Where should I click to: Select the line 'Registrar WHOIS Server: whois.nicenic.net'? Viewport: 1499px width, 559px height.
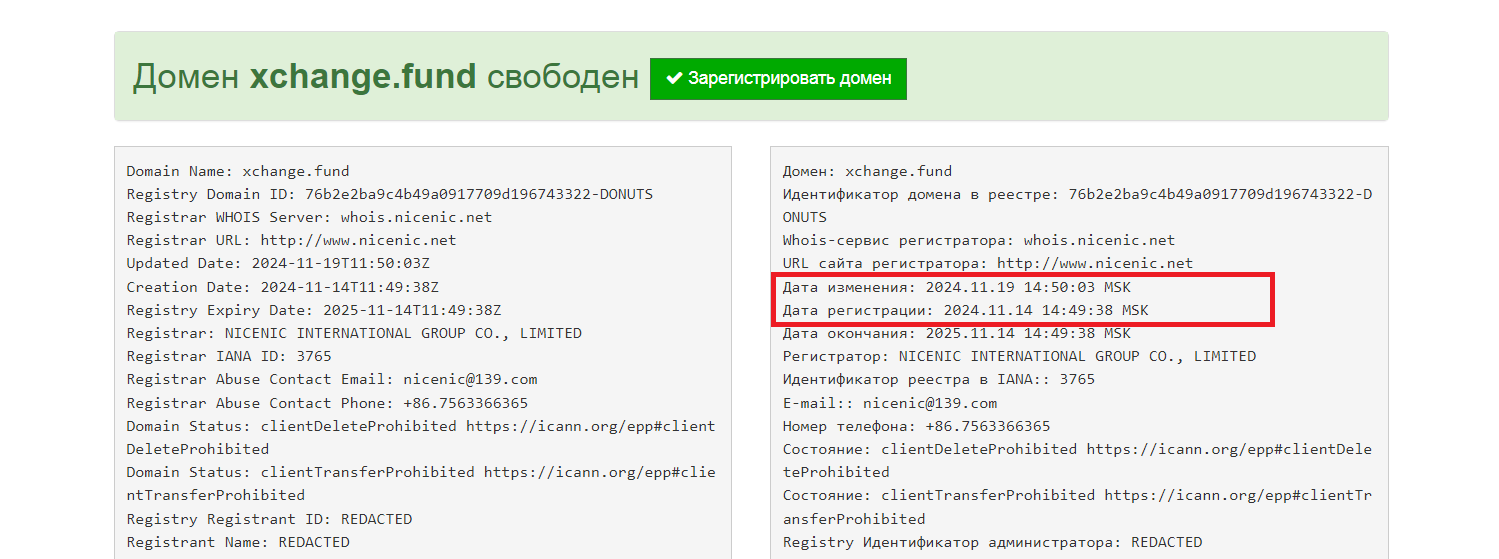click(309, 217)
